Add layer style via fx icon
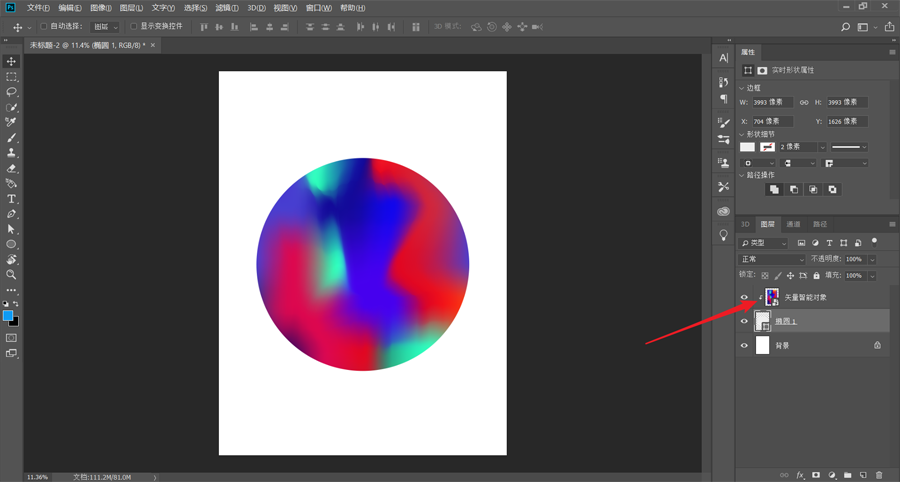Viewport: 900px width, 482px height. pos(800,475)
